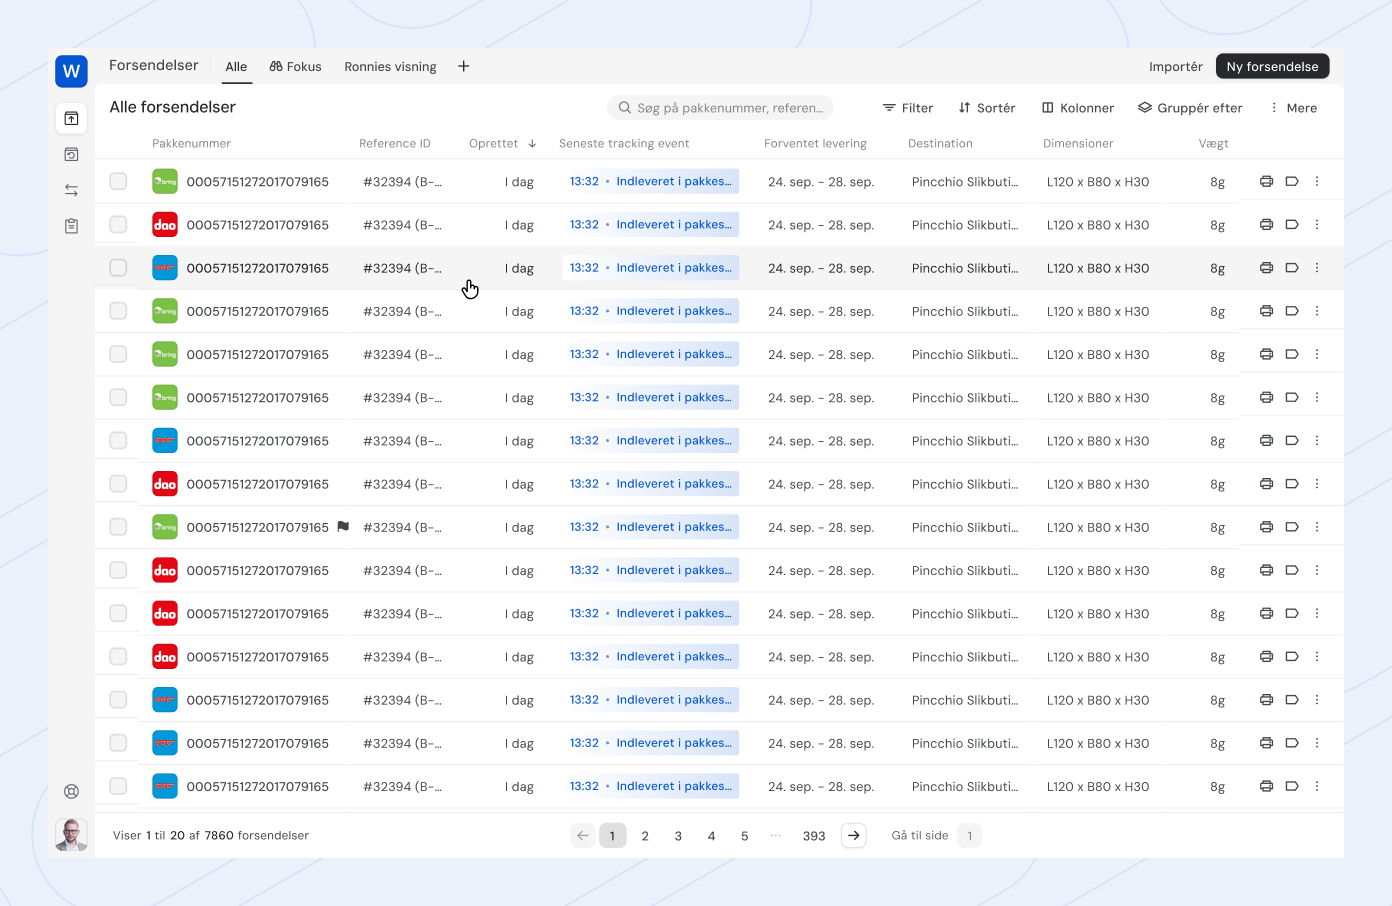Click the W logo icon in sidebar
This screenshot has width=1392, height=906.
(71, 71)
